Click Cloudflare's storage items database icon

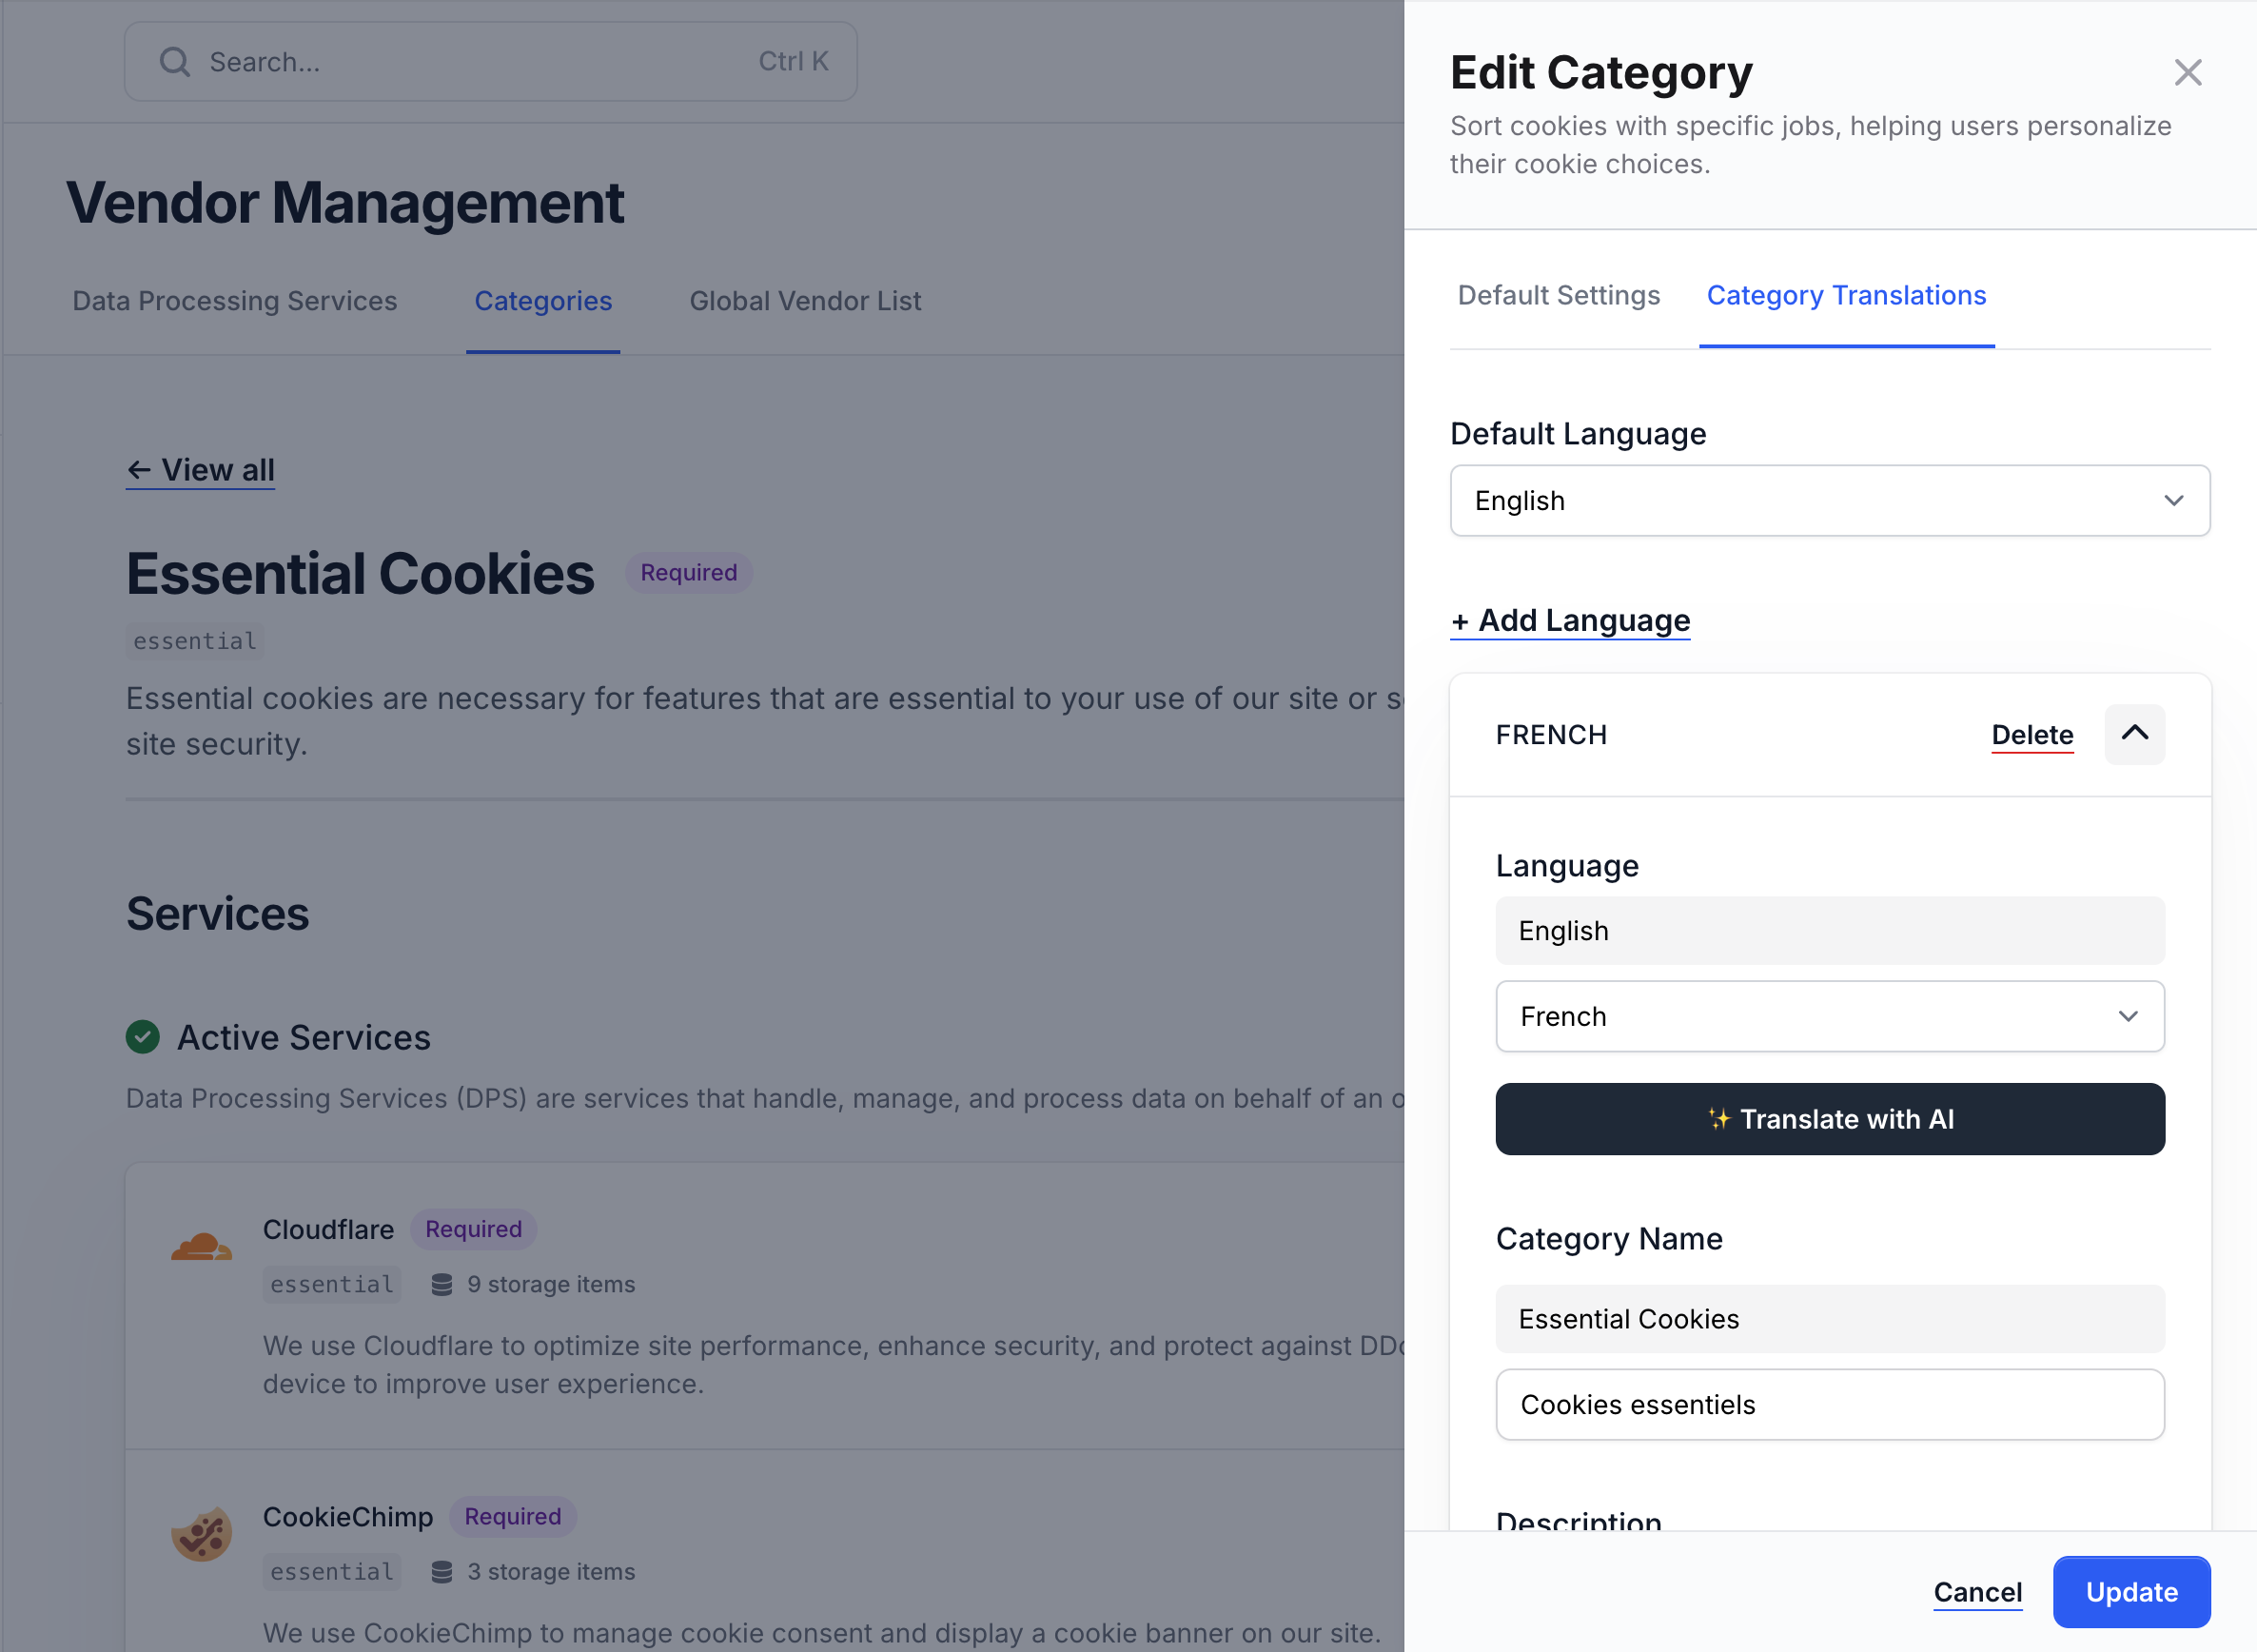(x=441, y=1284)
